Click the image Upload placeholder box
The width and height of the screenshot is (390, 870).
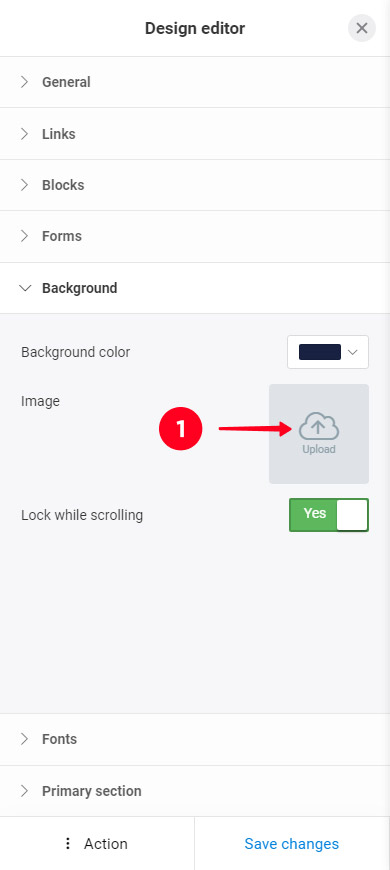pyautogui.click(x=319, y=434)
